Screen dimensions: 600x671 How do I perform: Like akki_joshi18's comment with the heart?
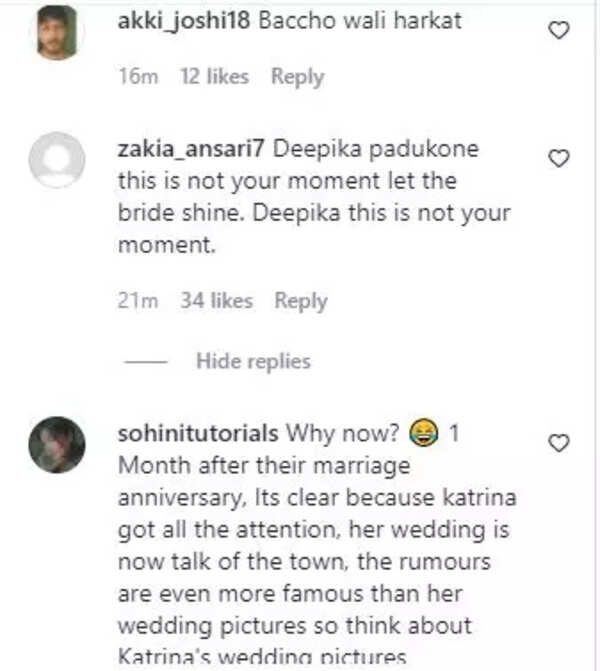[x=560, y=31]
